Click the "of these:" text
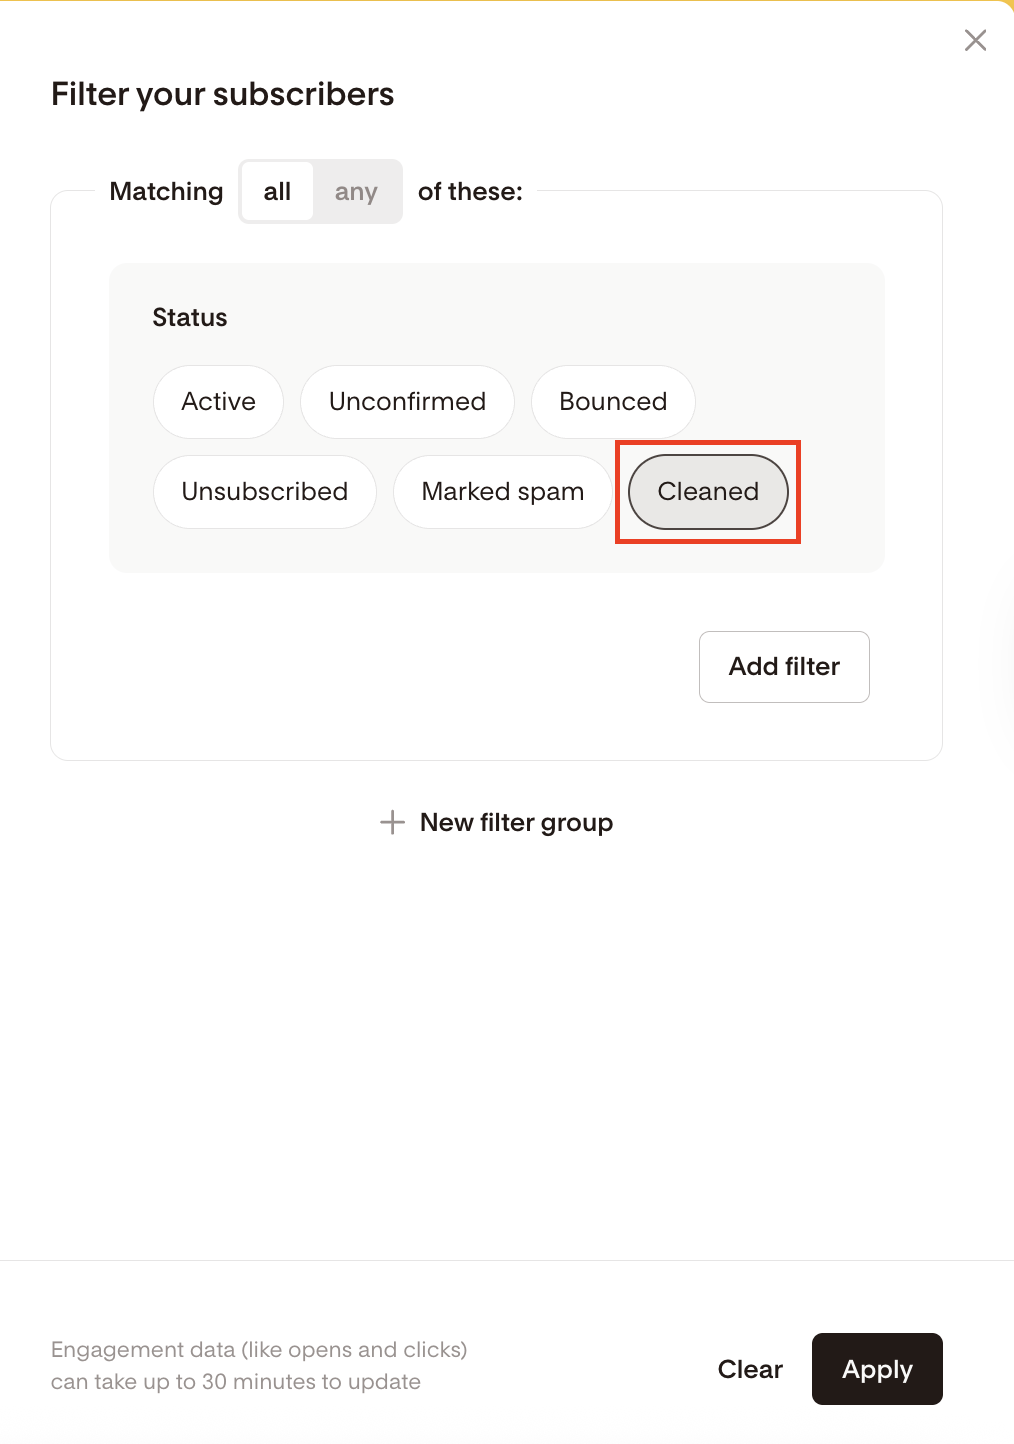The width and height of the screenshot is (1014, 1444). (470, 191)
